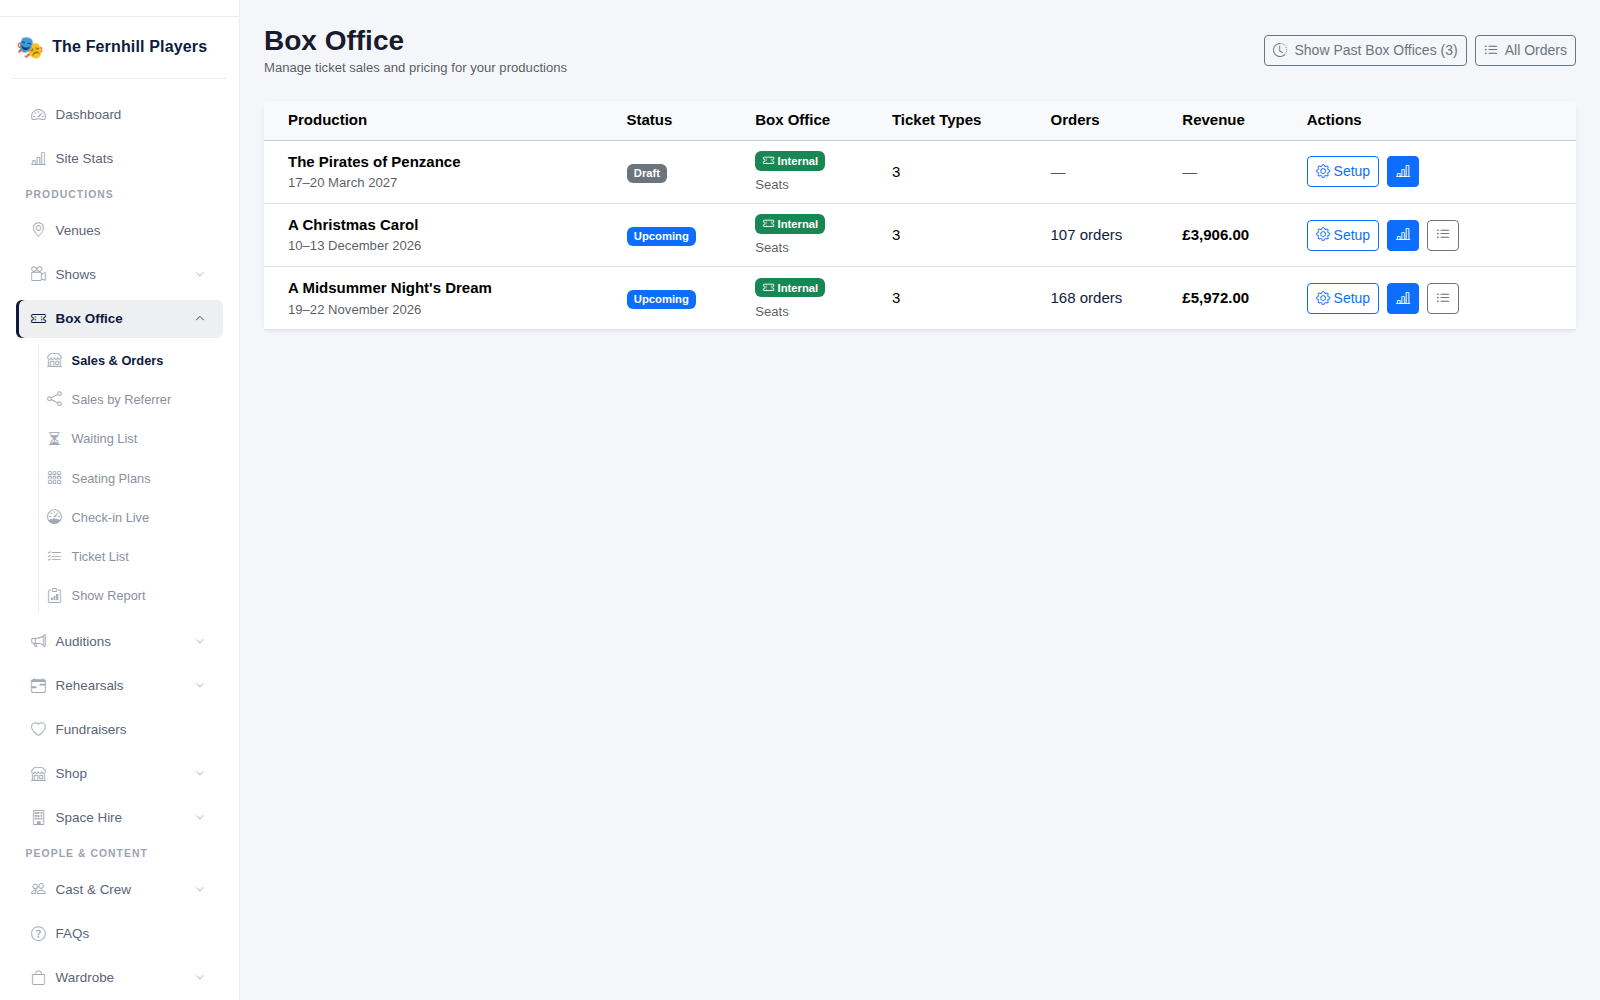Go to Ticket List submenu item
Screen dimensions: 1600x1000
pos(130,557)
